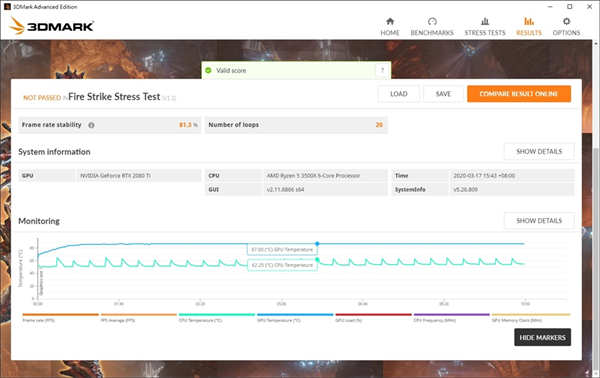Click Compare Result Online button
Screen dimensions: 600x378
pyautogui.click(x=519, y=94)
